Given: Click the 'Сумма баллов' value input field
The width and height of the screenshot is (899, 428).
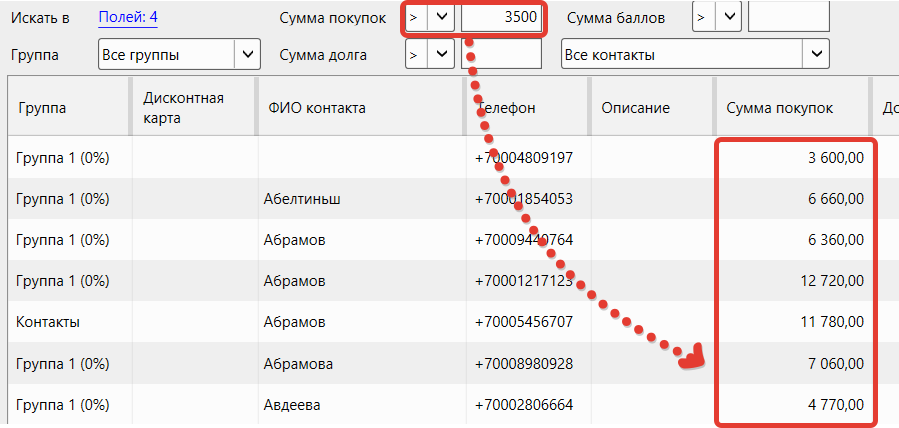Looking at the screenshot, I should (789, 17).
